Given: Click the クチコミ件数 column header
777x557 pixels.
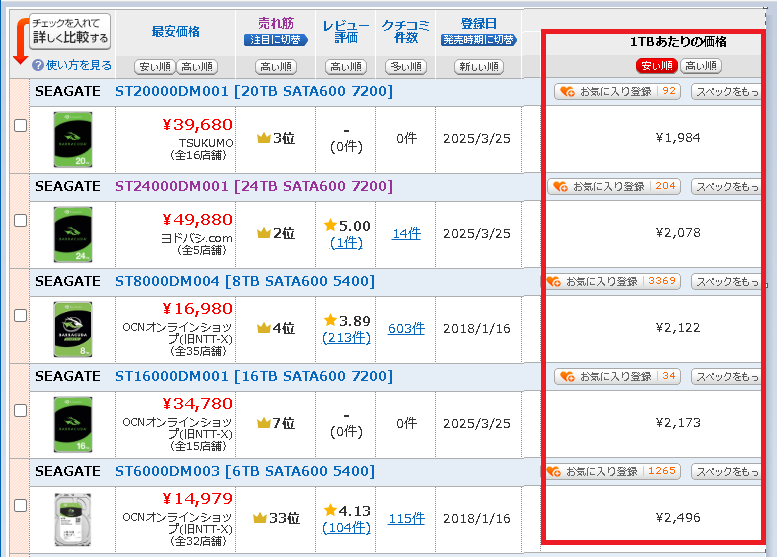Looking at the screenshot, I should (x=406, y=31).
